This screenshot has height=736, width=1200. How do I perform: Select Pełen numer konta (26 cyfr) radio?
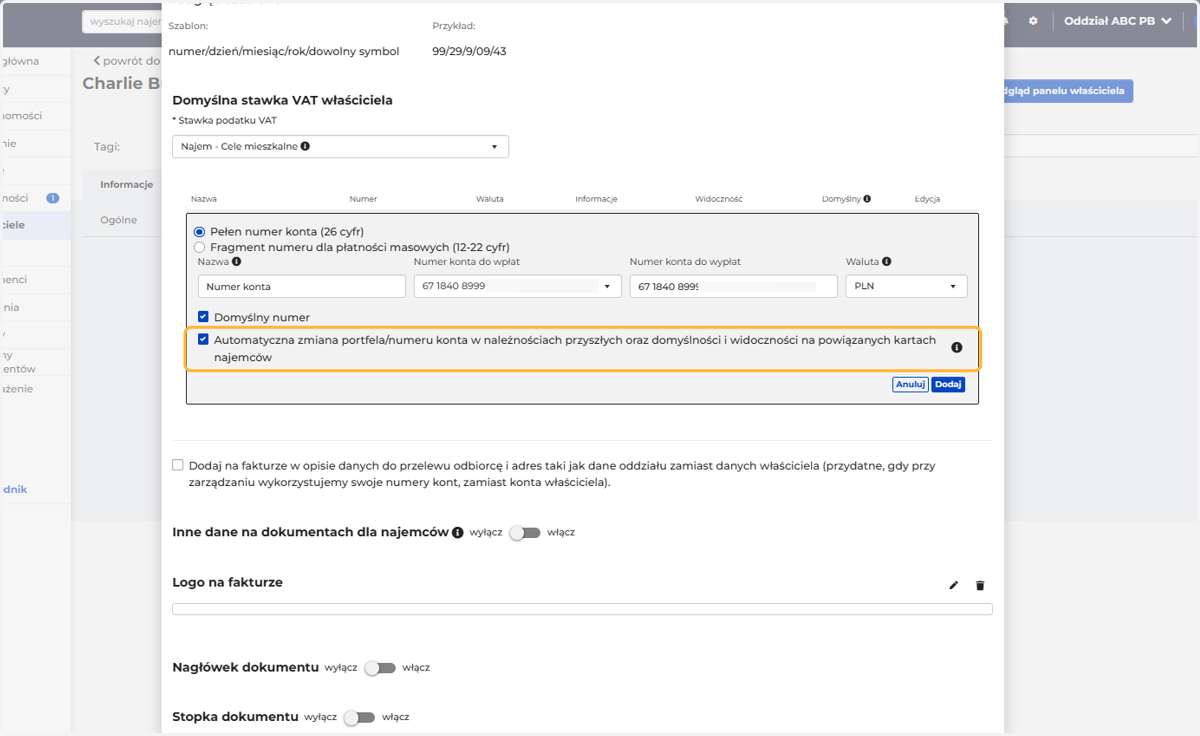point(199,231)
